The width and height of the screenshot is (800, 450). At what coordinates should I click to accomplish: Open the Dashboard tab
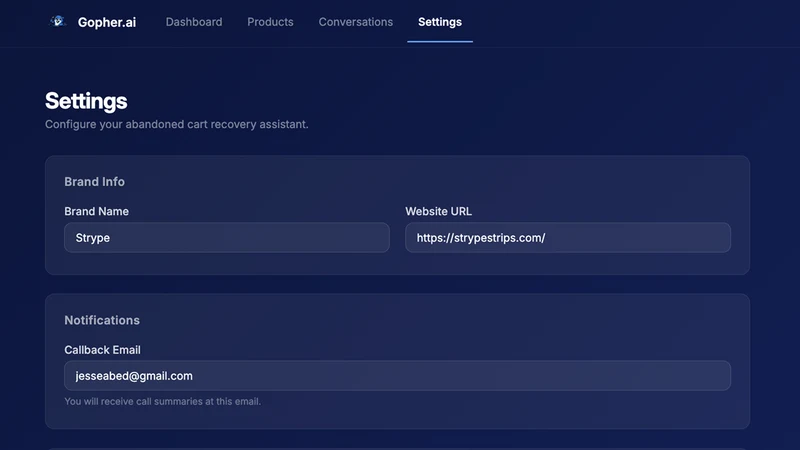pyautogui.click(x=194, y=22)
